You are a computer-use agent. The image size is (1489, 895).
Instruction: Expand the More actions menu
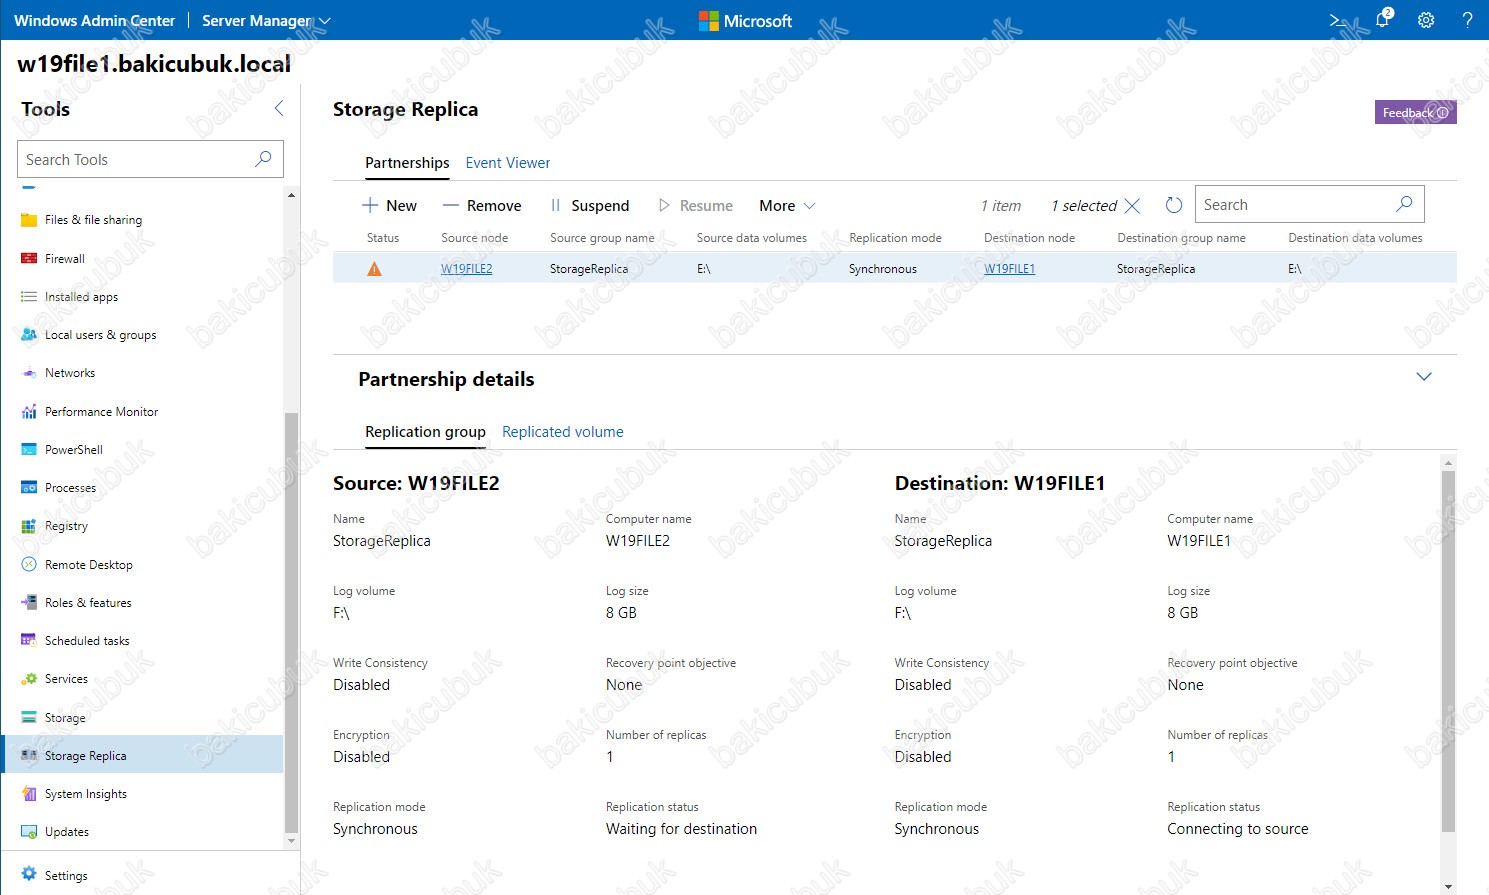click(787, 206)
